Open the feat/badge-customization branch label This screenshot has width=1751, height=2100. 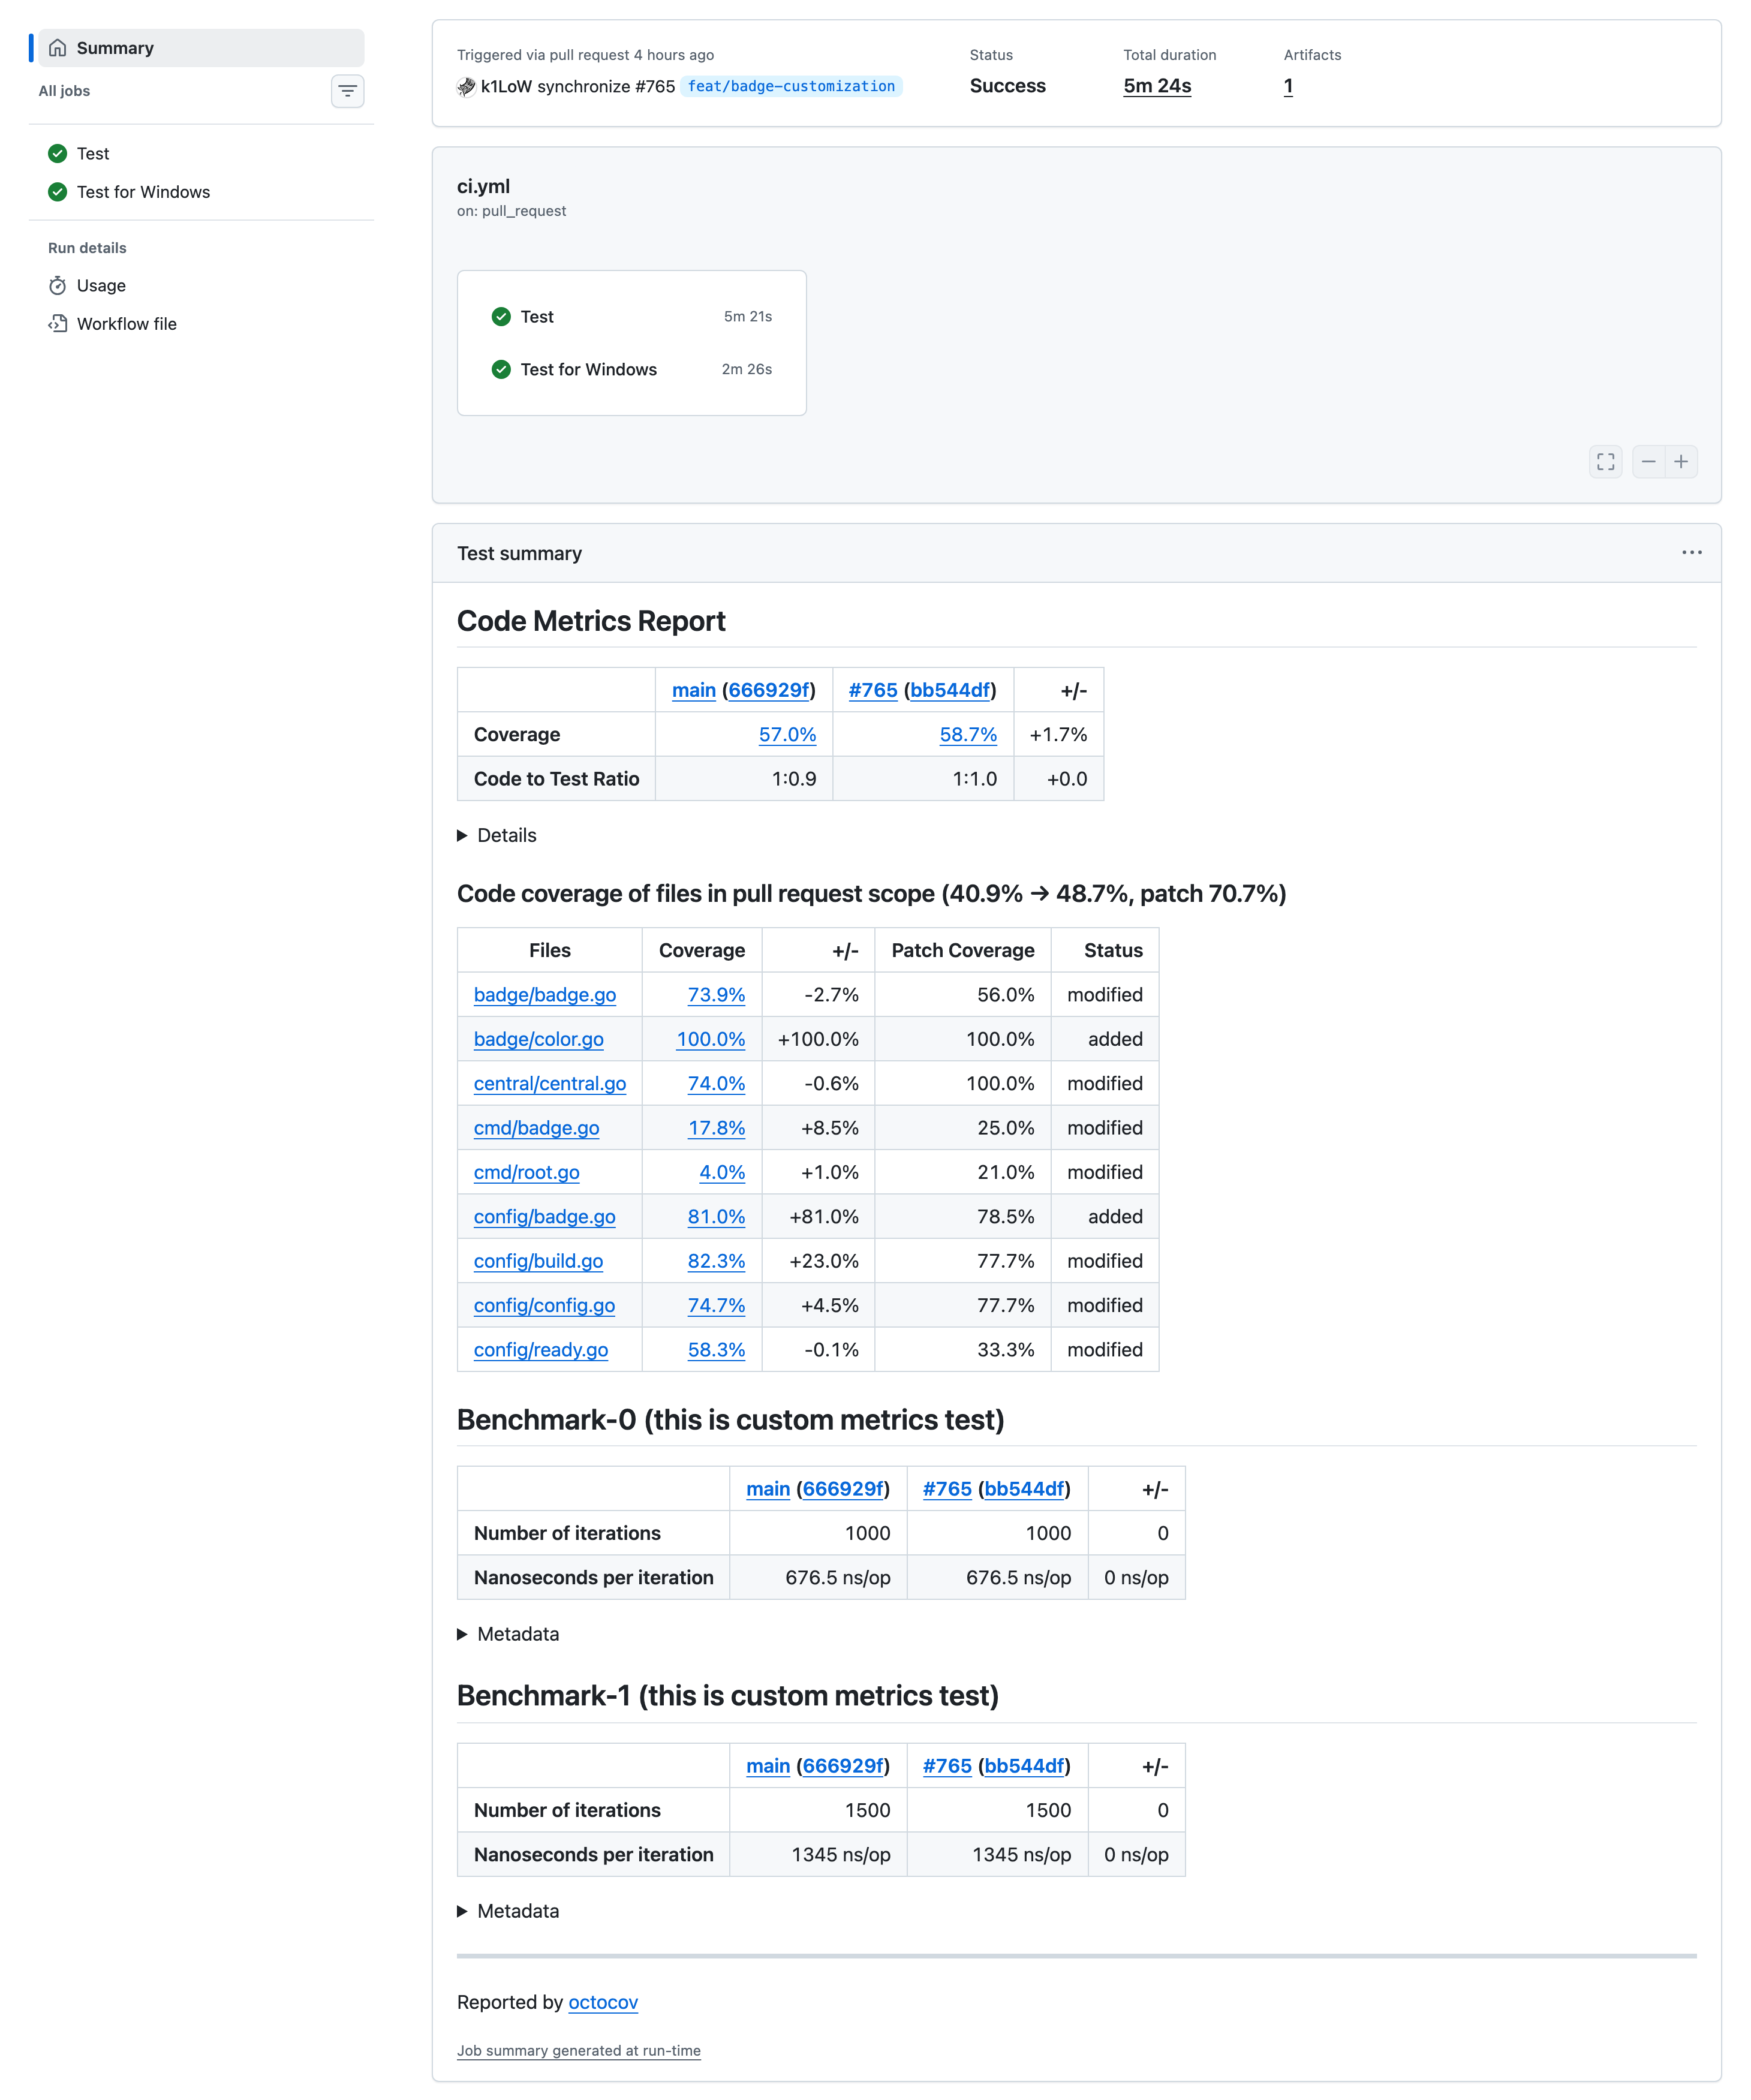pos(791,87)
